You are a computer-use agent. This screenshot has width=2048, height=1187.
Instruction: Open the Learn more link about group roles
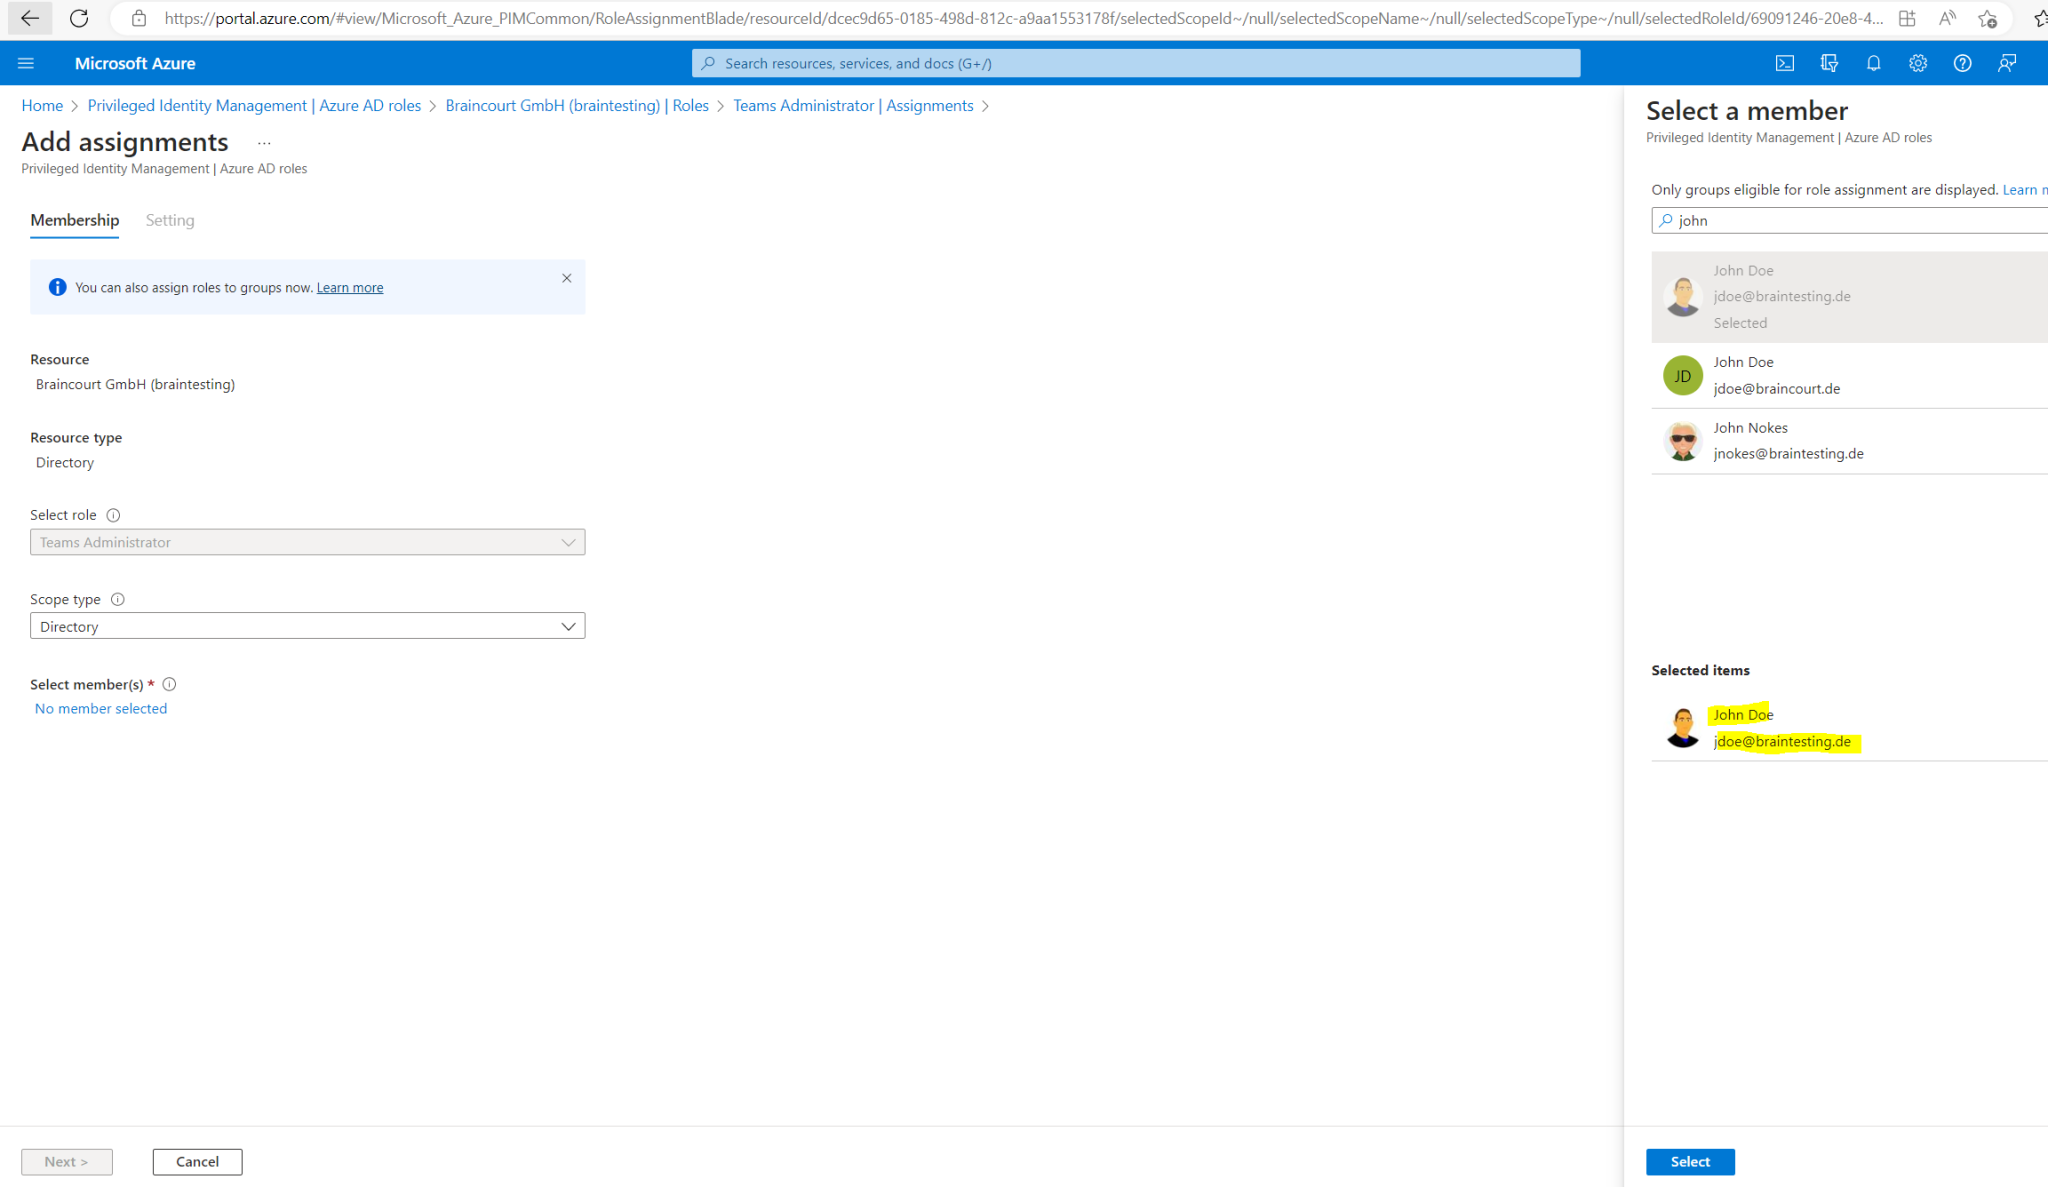point(349,287)
